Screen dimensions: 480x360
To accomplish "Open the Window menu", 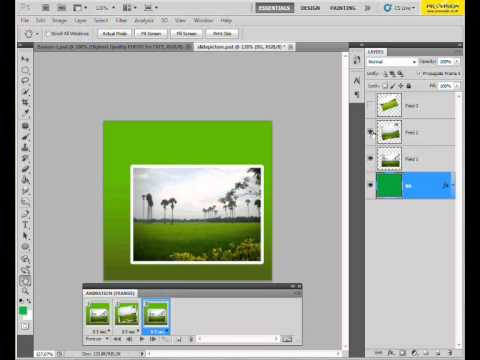I will pyautogui.click(x=203, y=21).
